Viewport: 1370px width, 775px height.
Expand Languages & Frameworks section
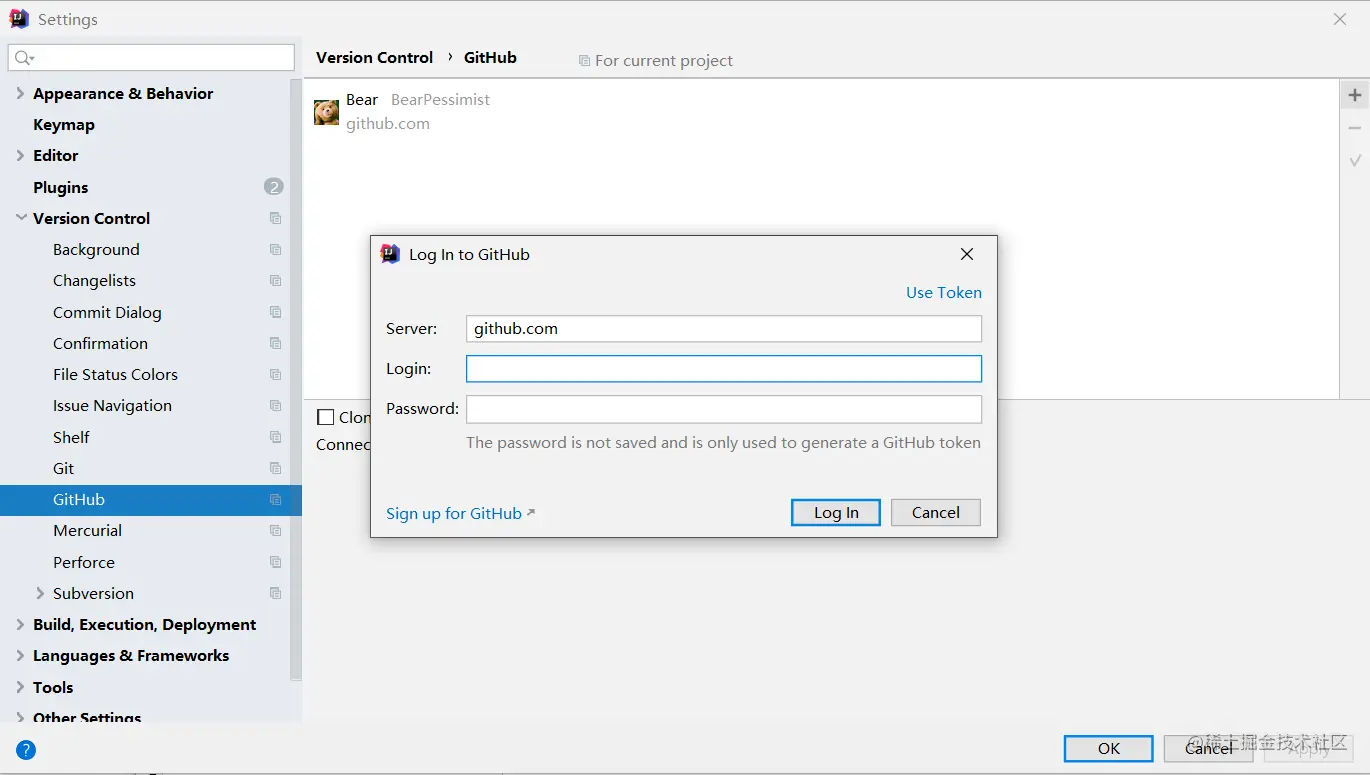20,655
